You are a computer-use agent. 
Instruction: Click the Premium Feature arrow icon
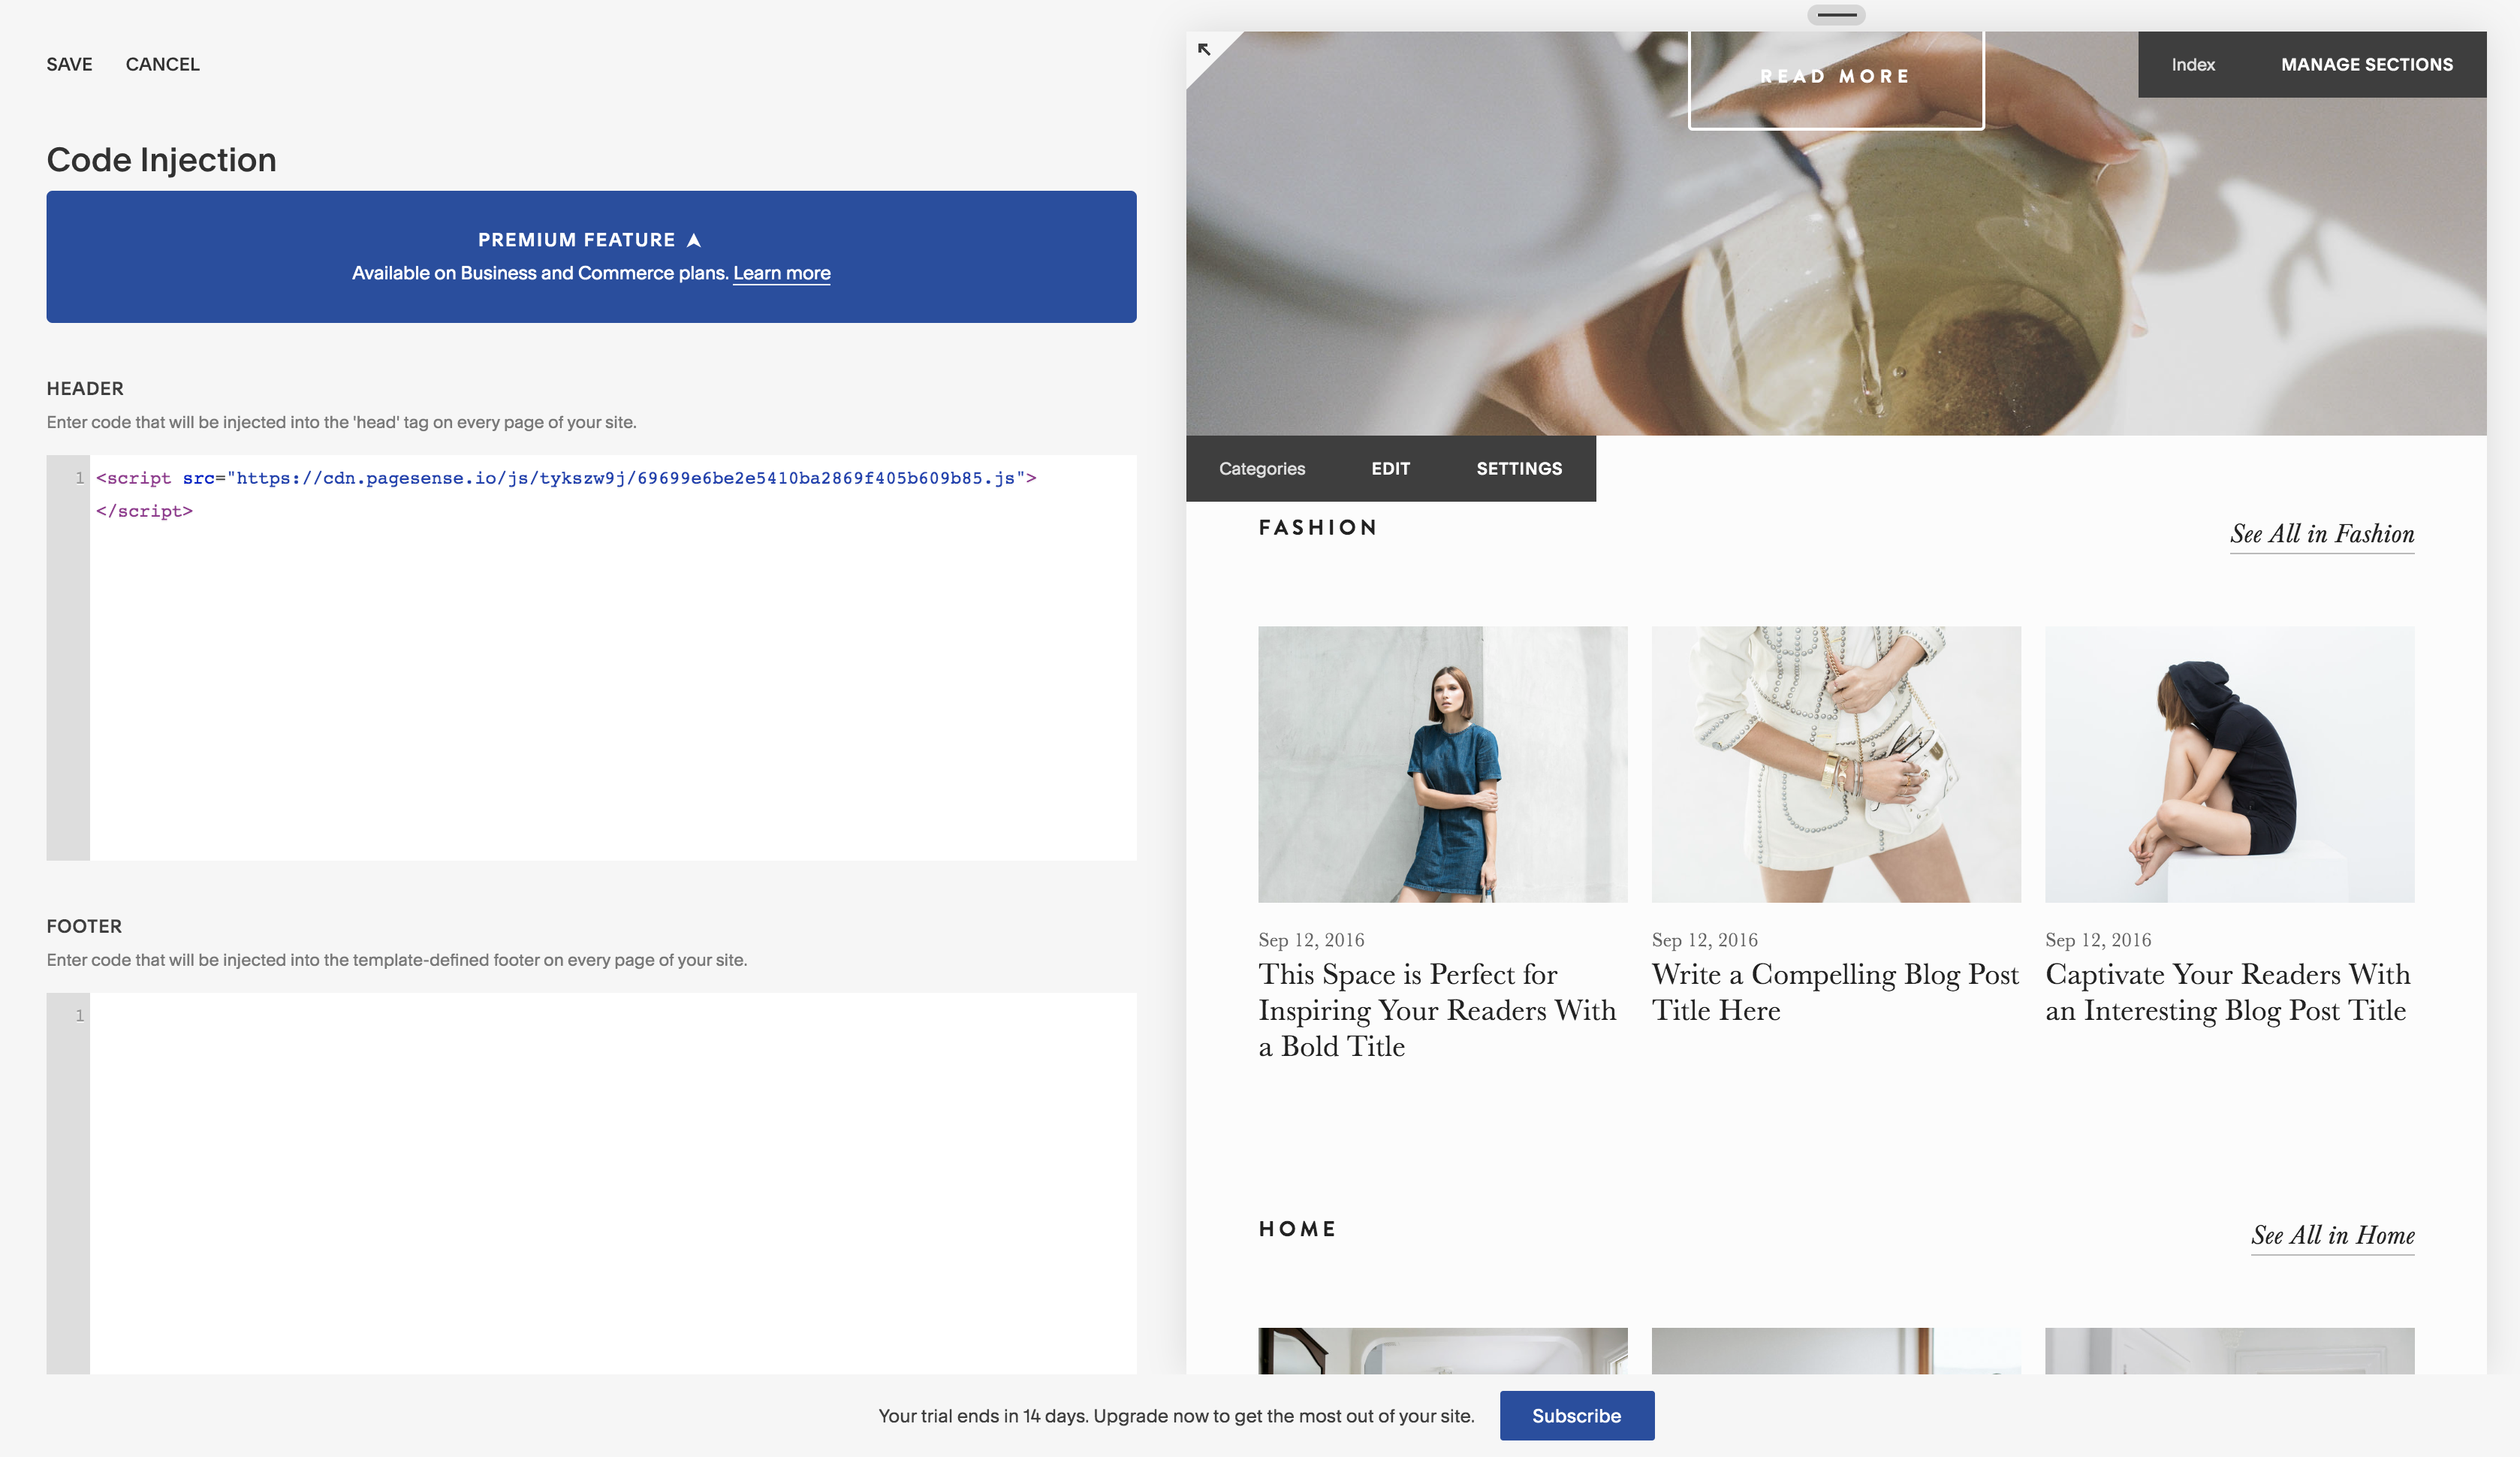pos(694,240)
